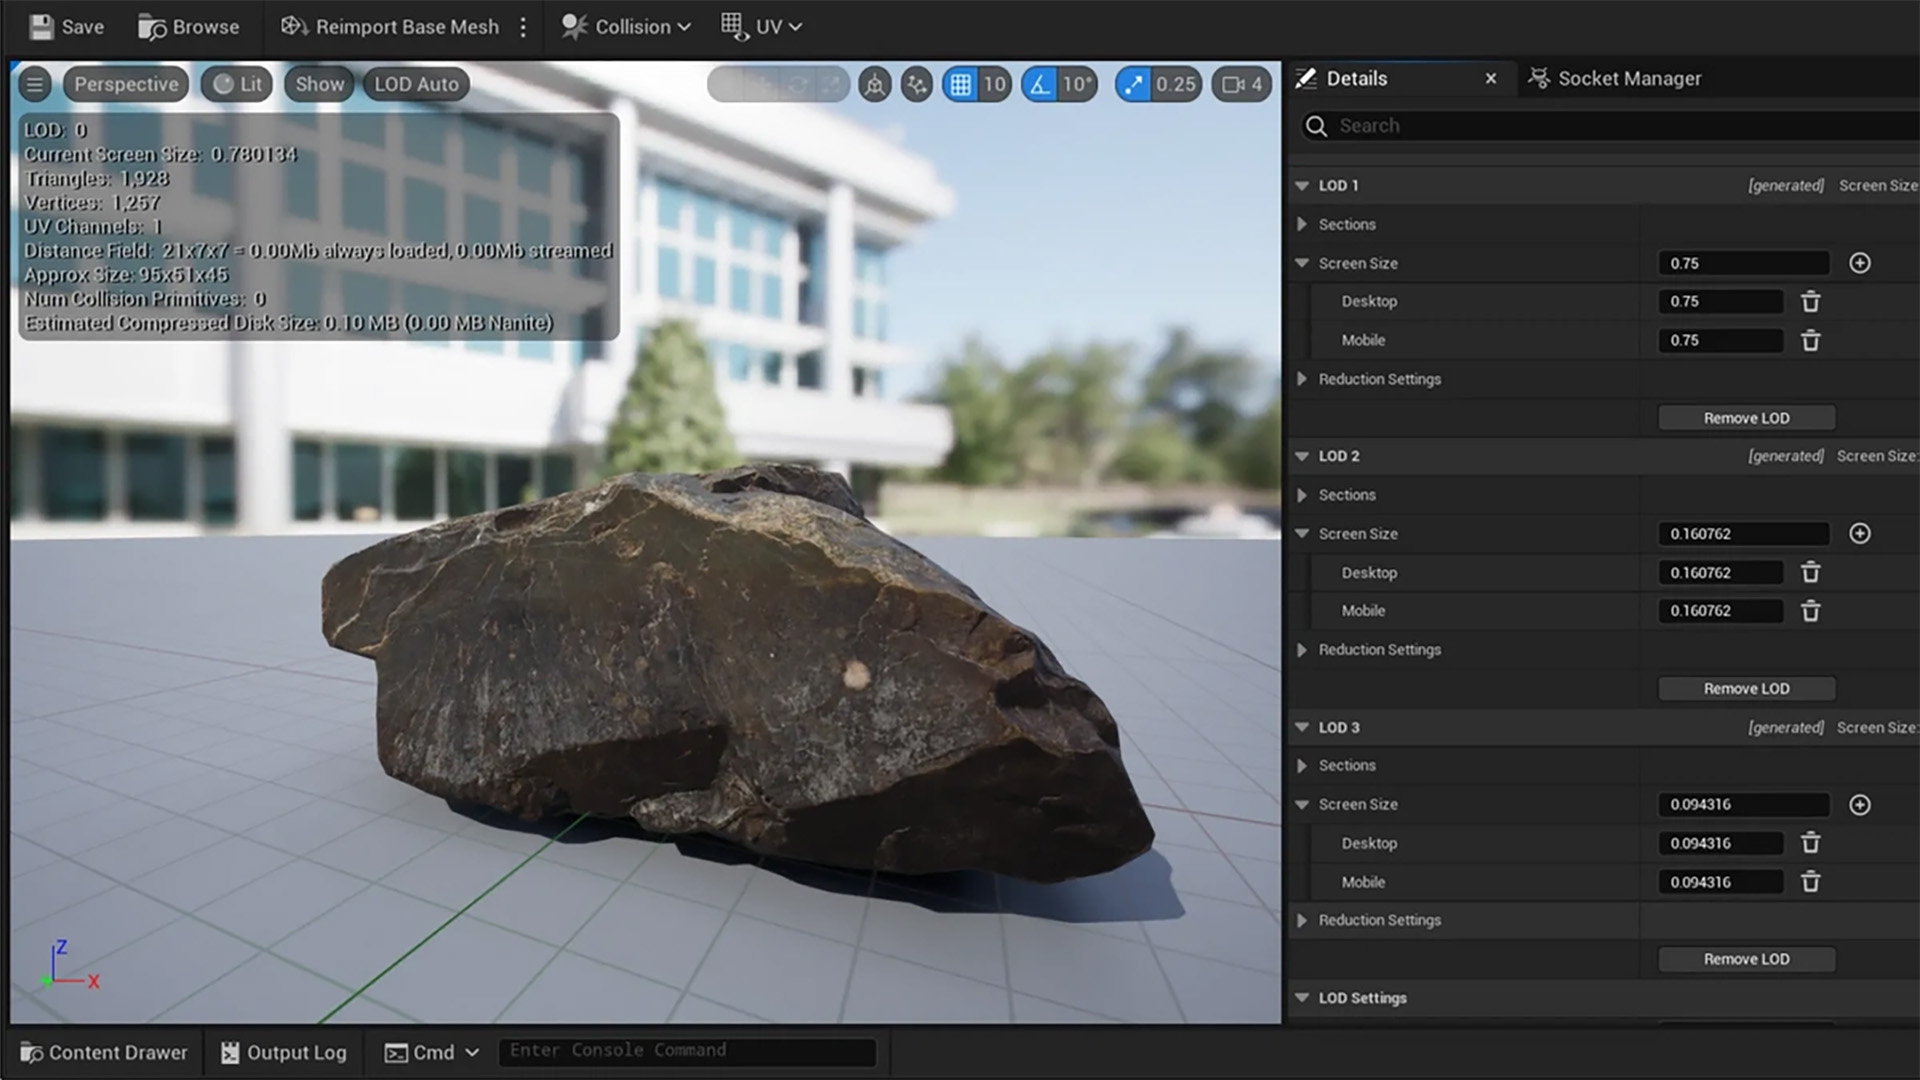Click the Save icon in toolbar
1920x1080 pixels.
click(x=42, y=27)
